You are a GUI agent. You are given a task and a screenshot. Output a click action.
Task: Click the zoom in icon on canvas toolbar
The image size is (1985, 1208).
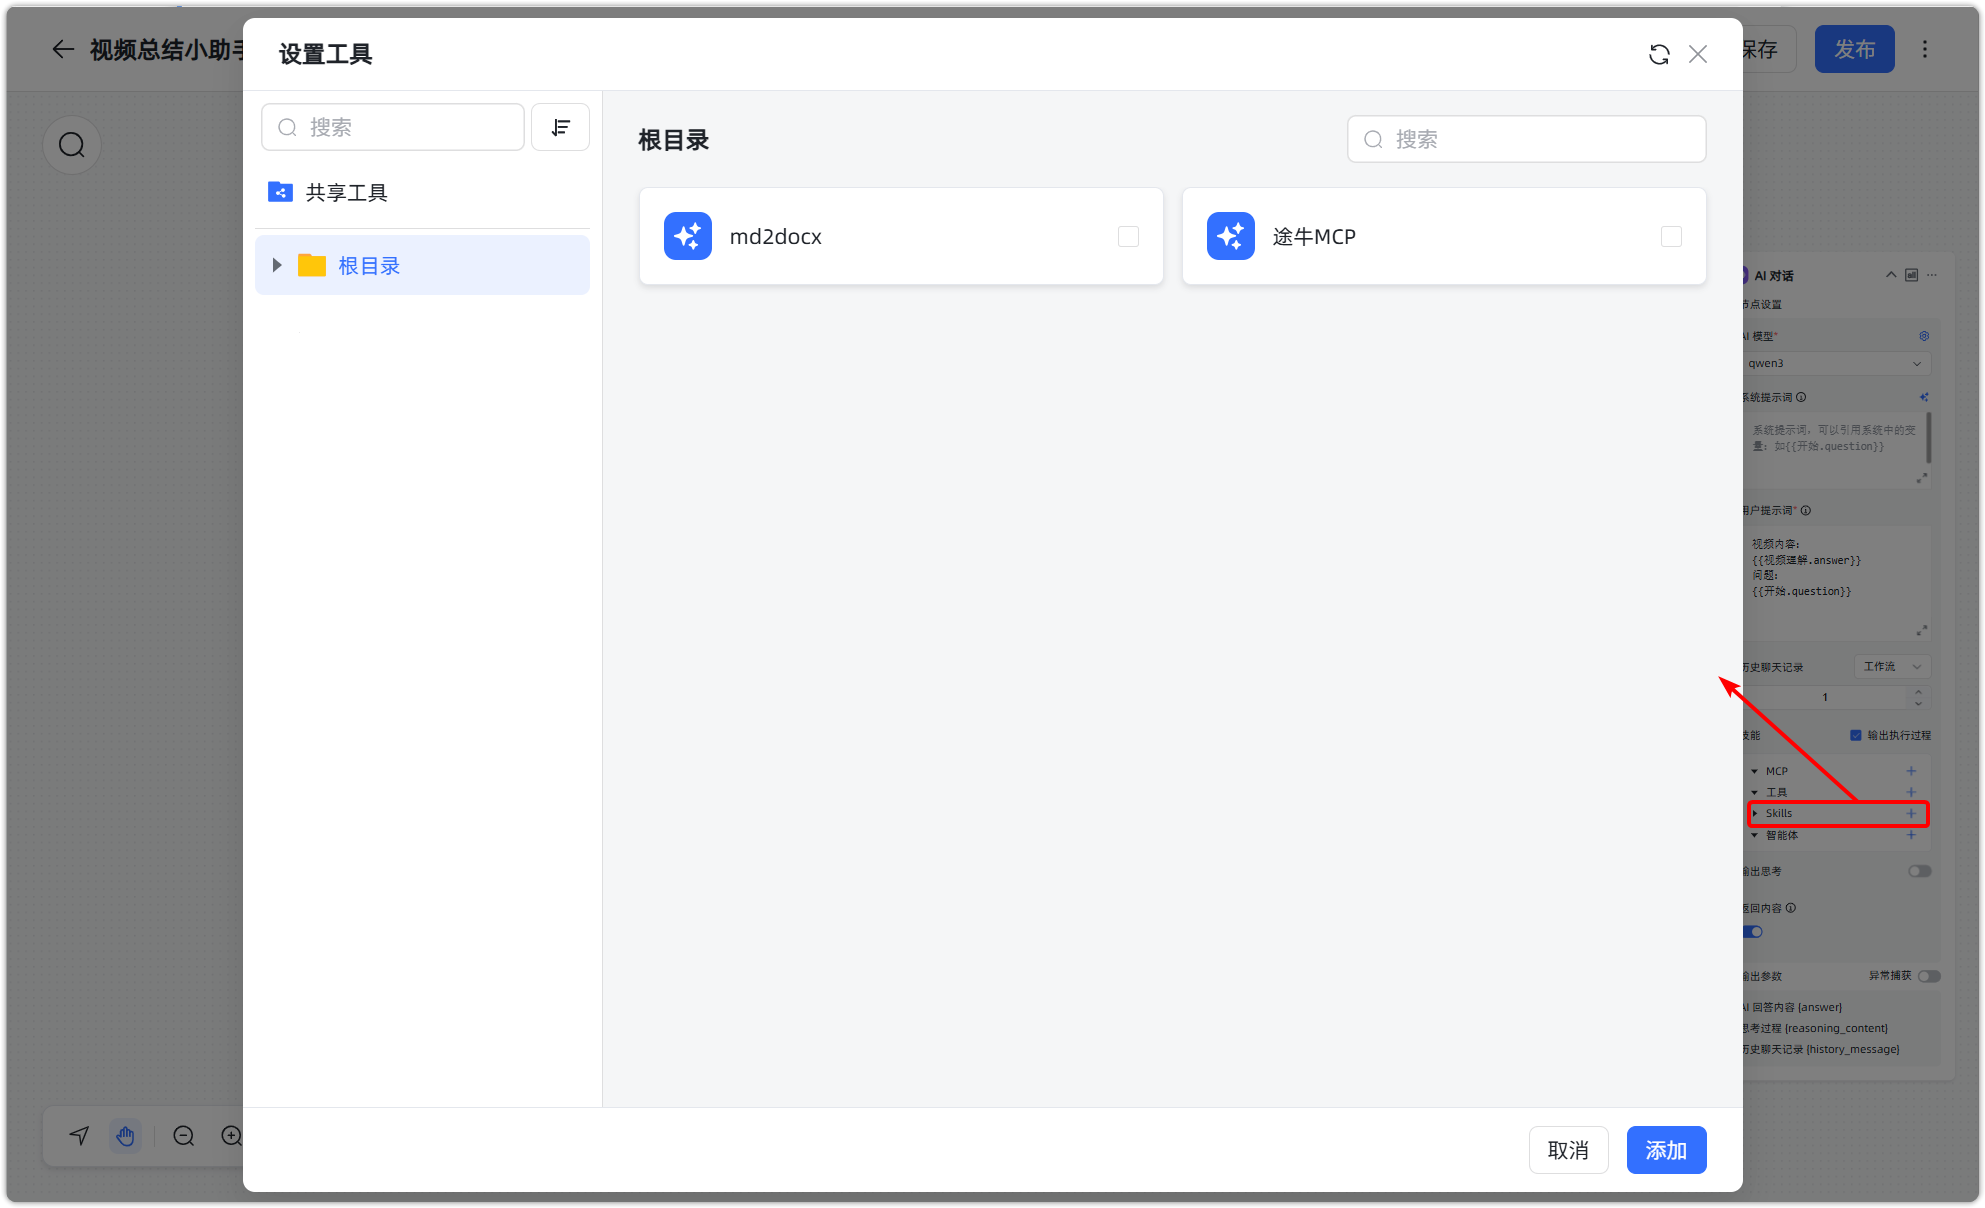pos(232,1136)
